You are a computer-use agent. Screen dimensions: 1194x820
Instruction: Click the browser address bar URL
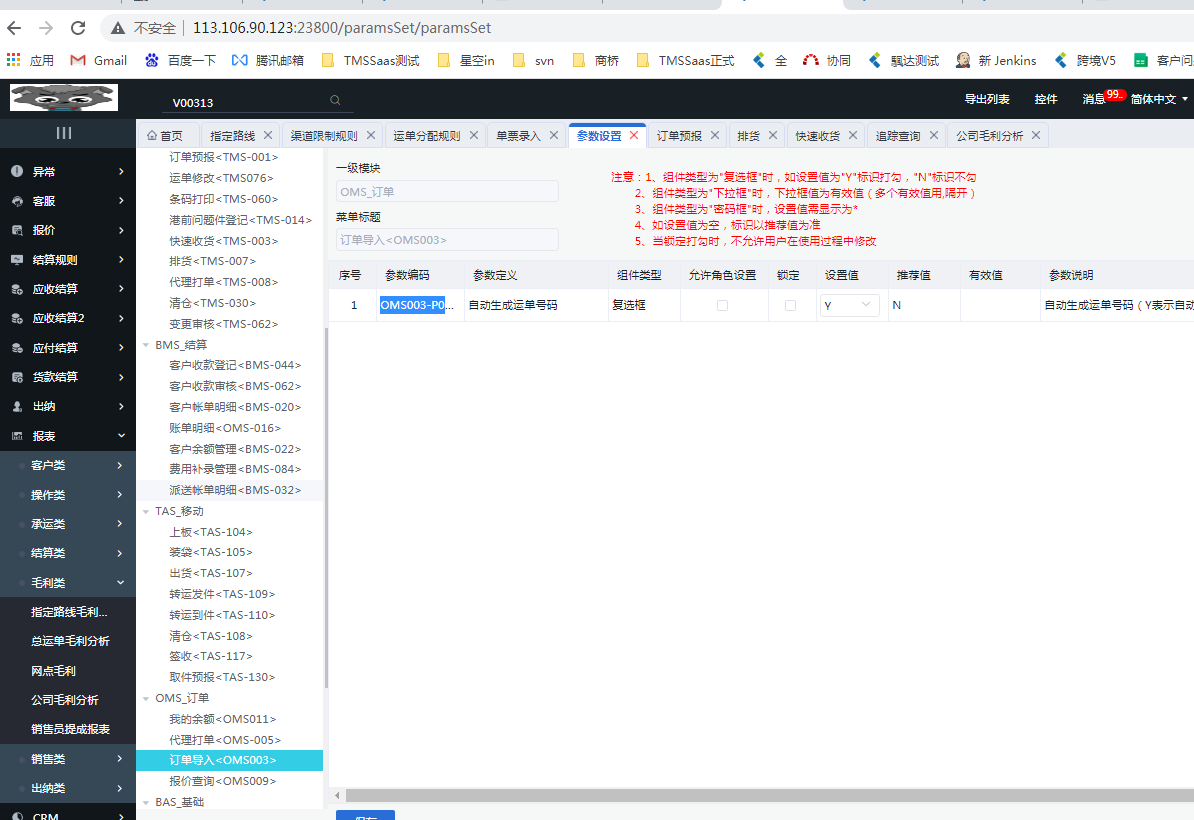tap(342, 28)
